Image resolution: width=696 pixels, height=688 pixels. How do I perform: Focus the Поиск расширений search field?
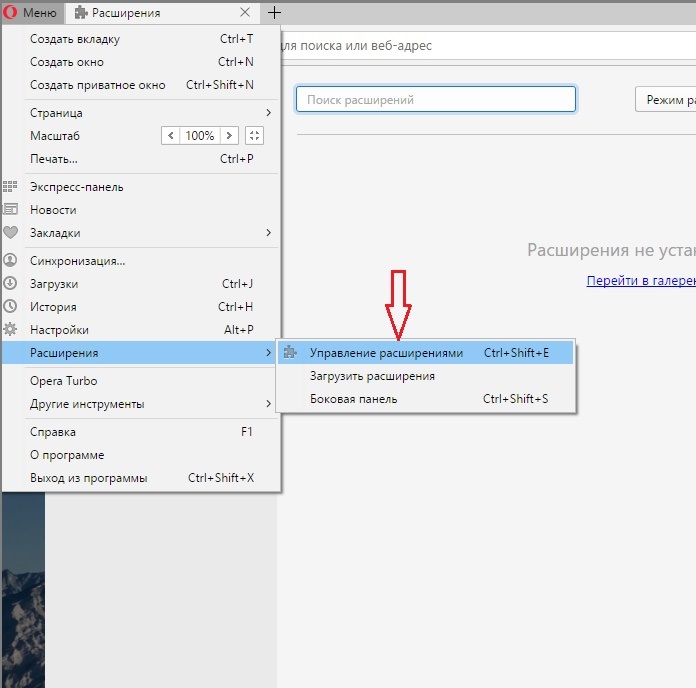coord(436,99)
